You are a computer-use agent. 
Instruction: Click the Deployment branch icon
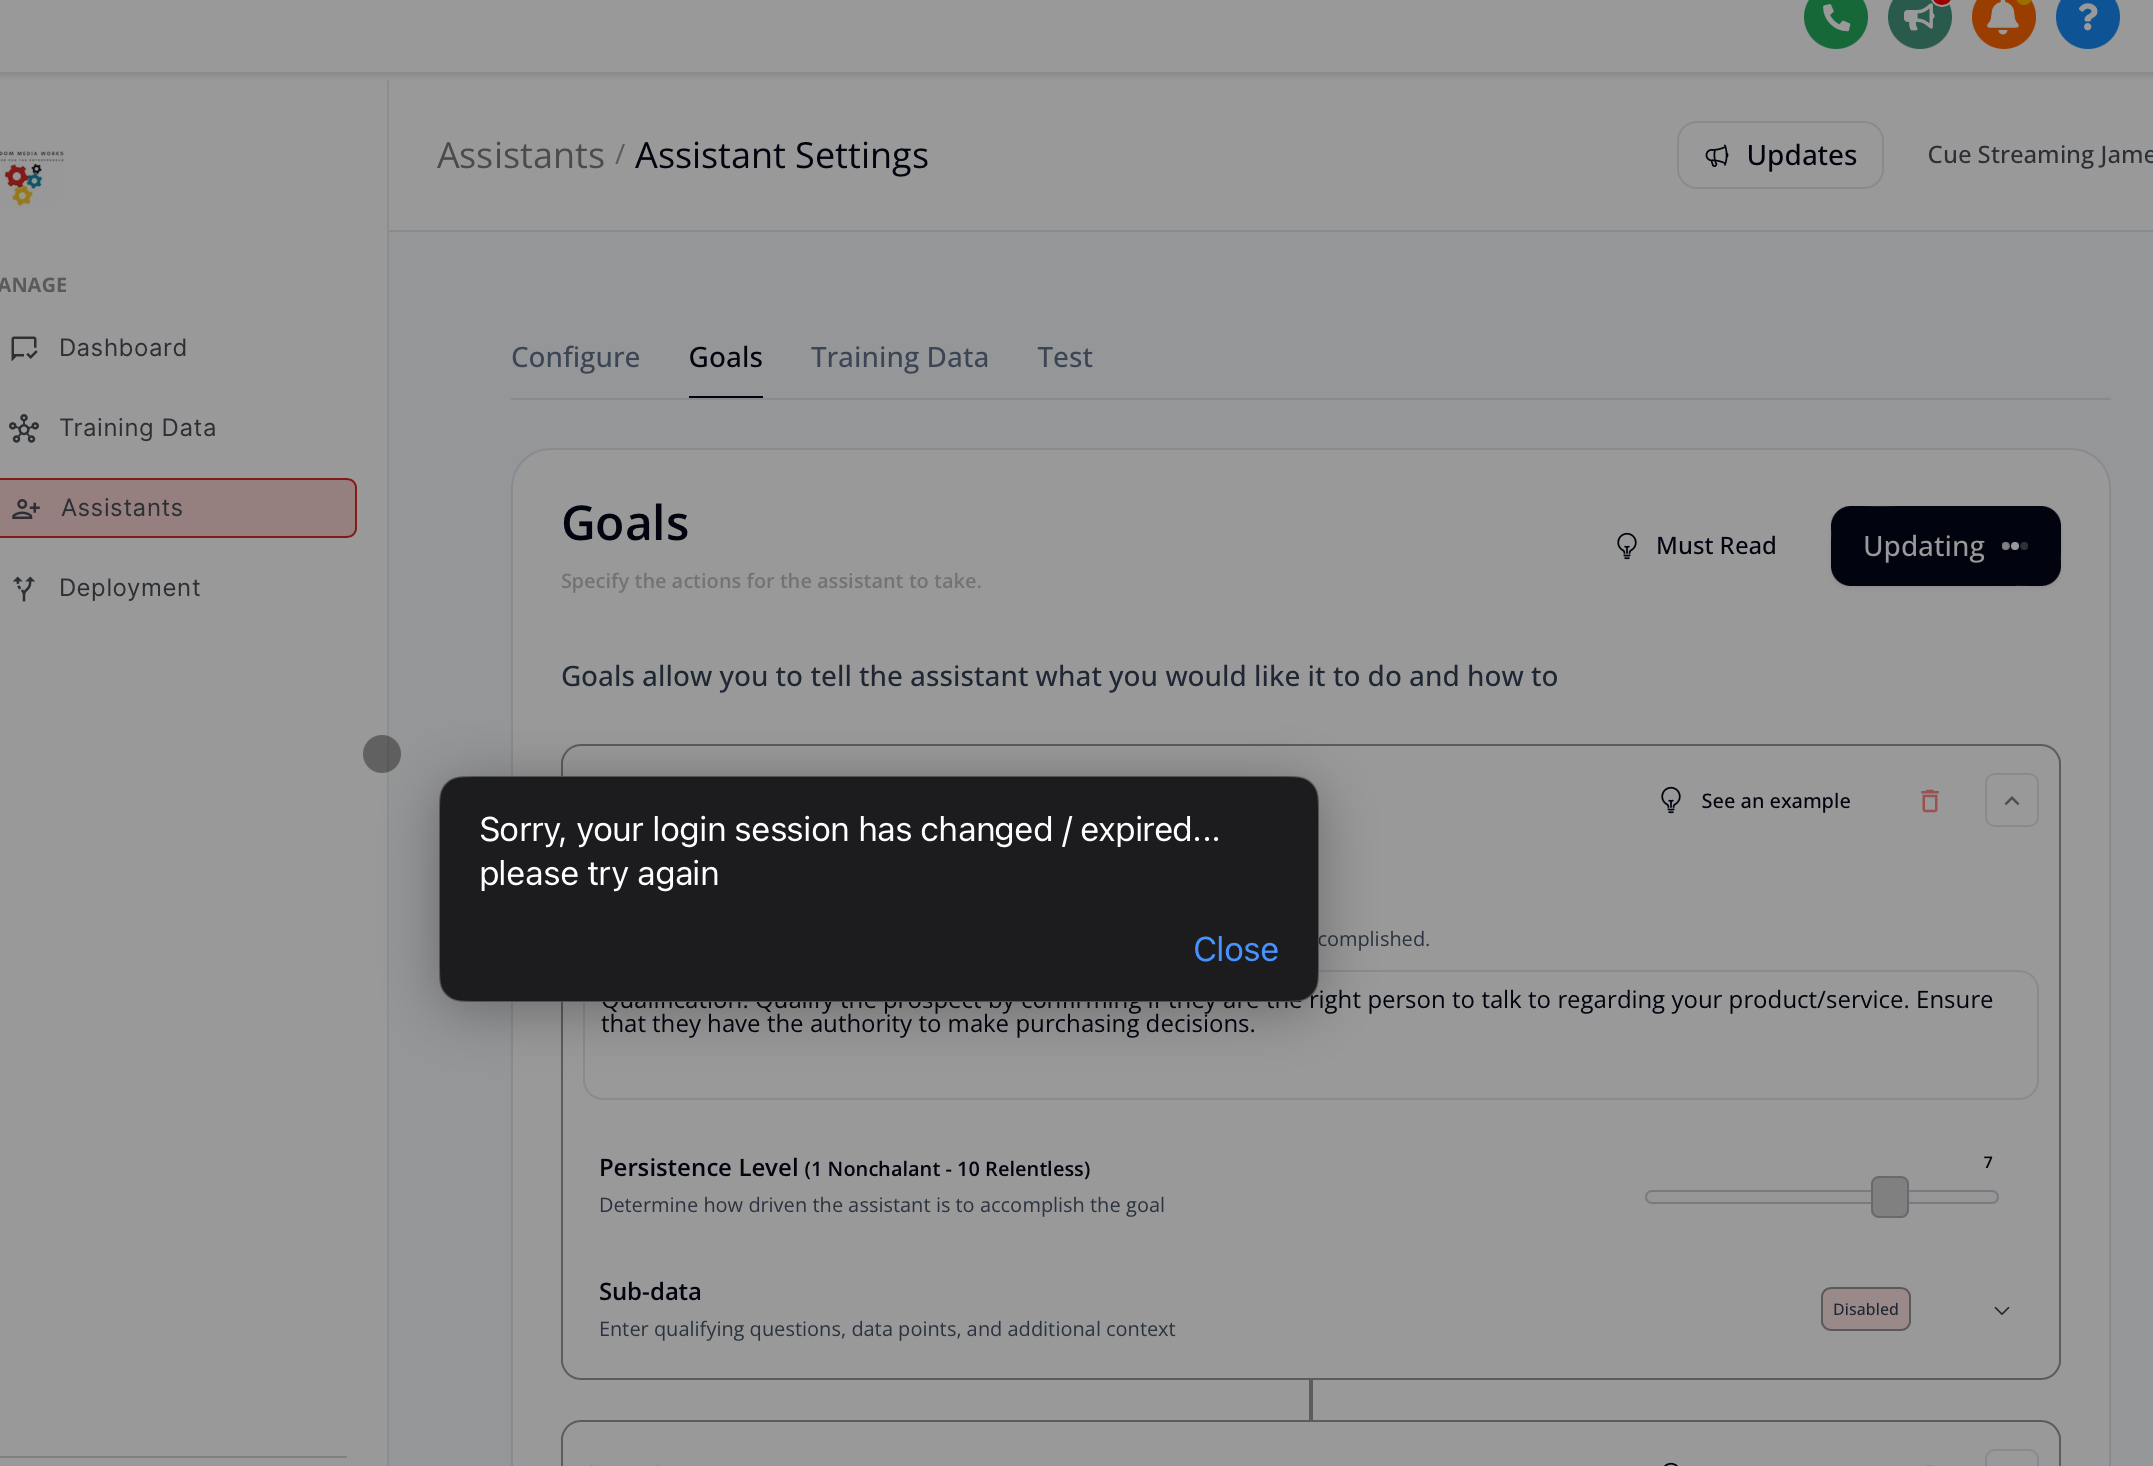click(24, 588)
